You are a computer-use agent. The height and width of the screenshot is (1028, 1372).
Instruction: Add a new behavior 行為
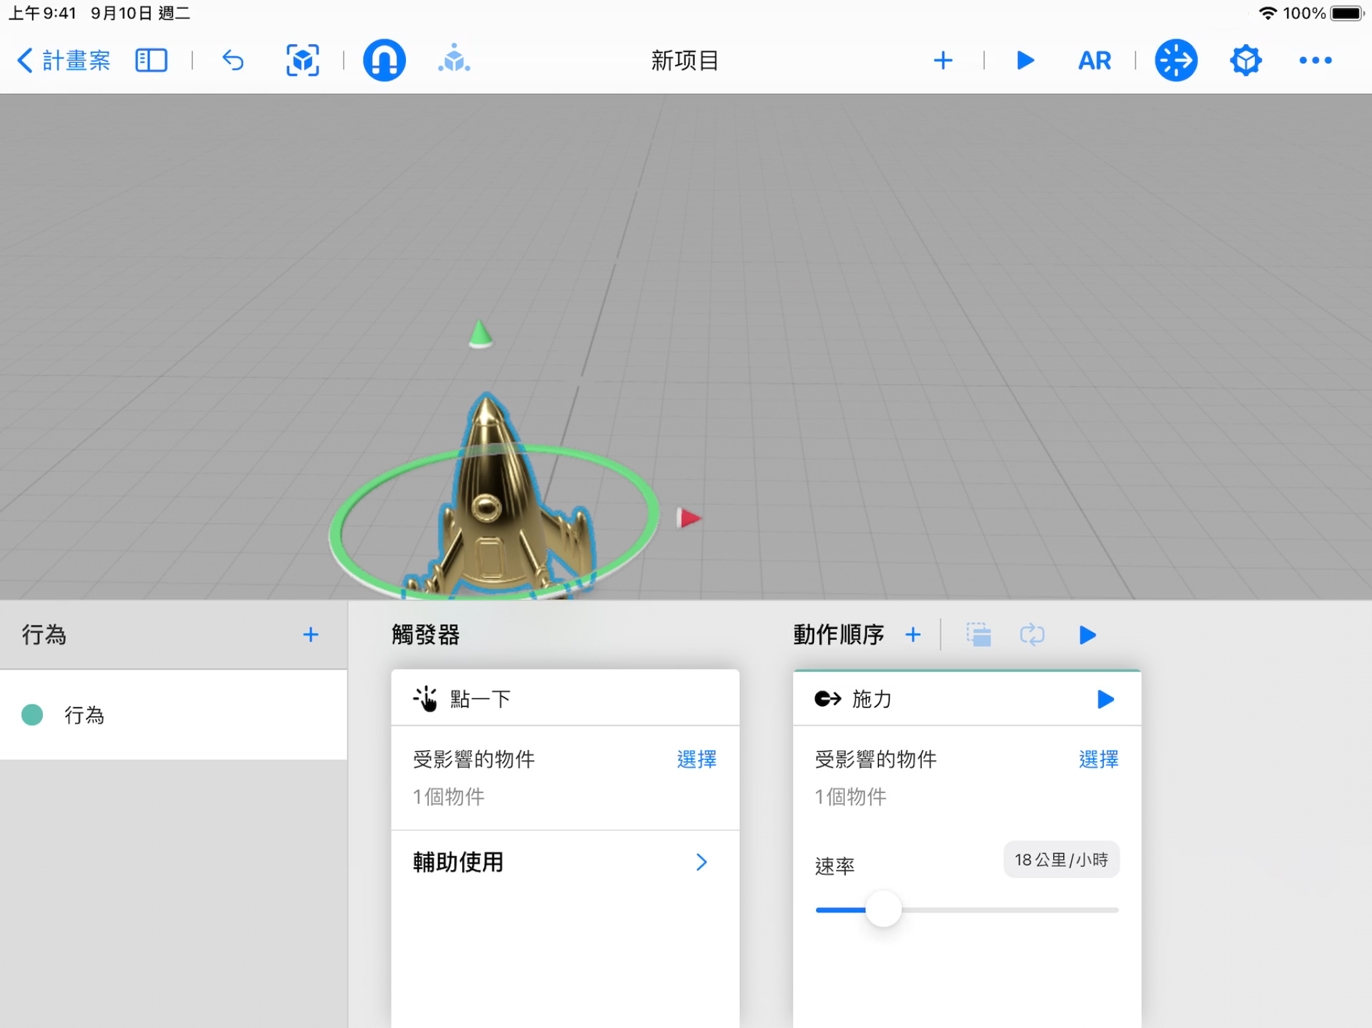coord(311,635)
